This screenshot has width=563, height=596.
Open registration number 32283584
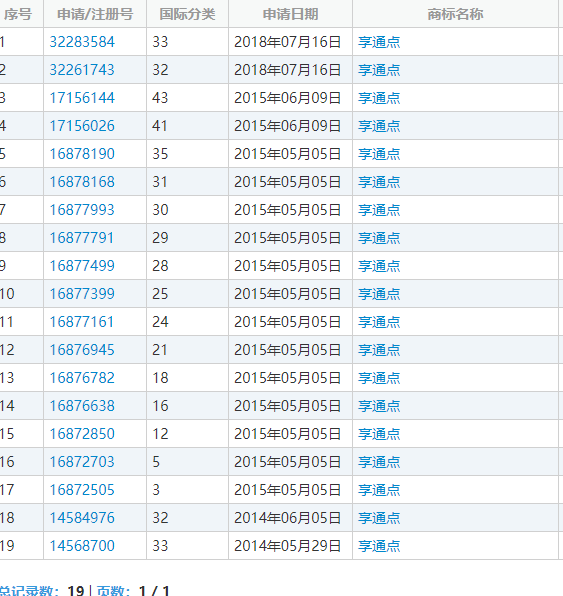click(x=82, y=42)
